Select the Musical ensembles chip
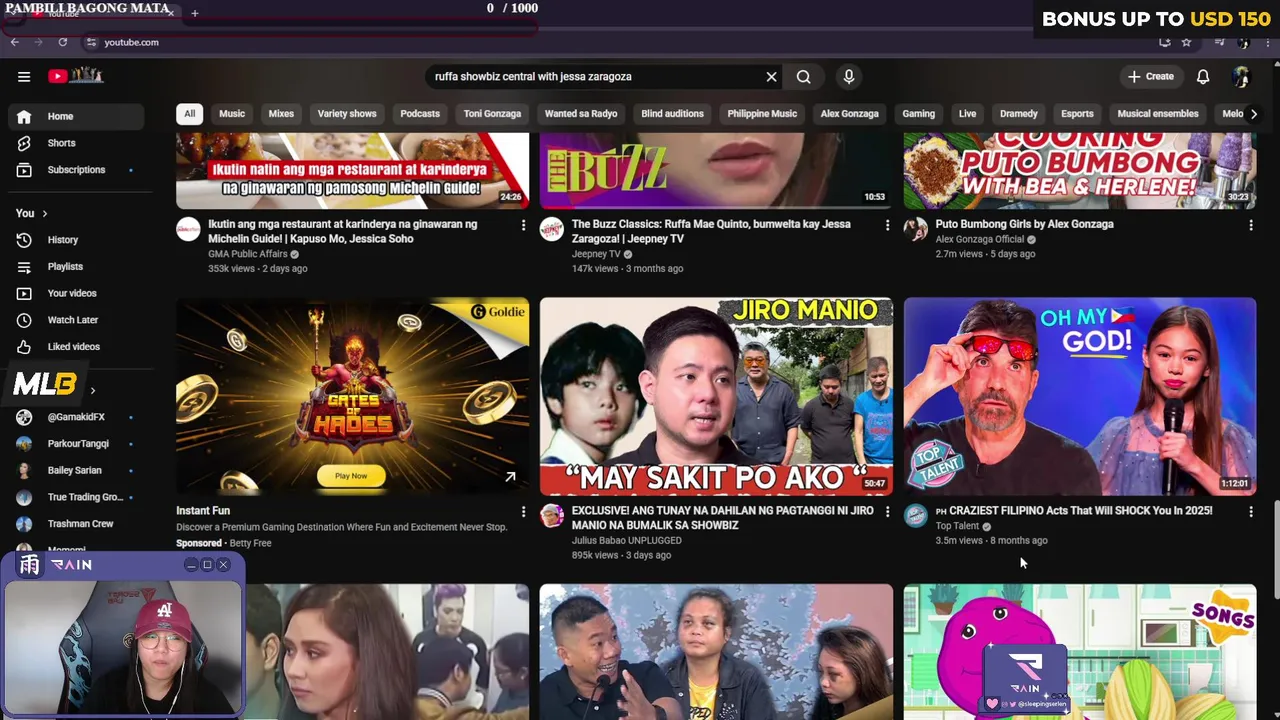Image resolution: width=1280 pixels, height=720 pixels. (1158, 114)
